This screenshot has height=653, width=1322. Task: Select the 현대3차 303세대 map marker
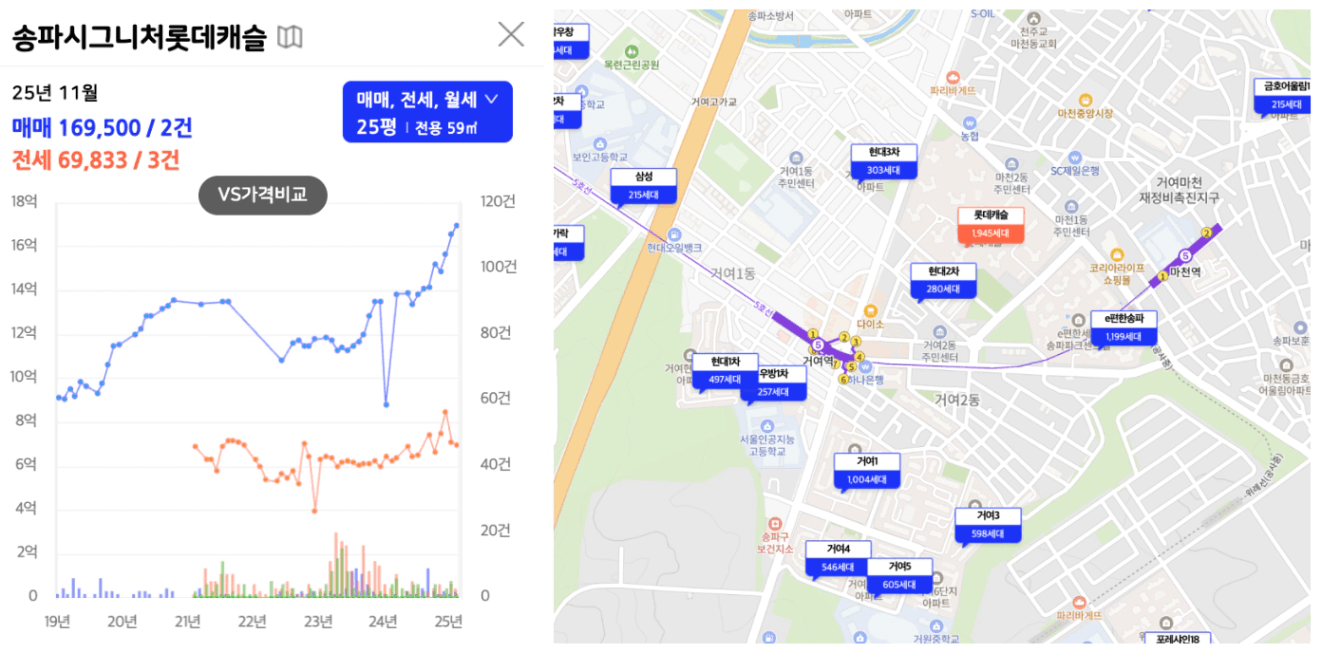pyautogui.click(x=884, y=161)
